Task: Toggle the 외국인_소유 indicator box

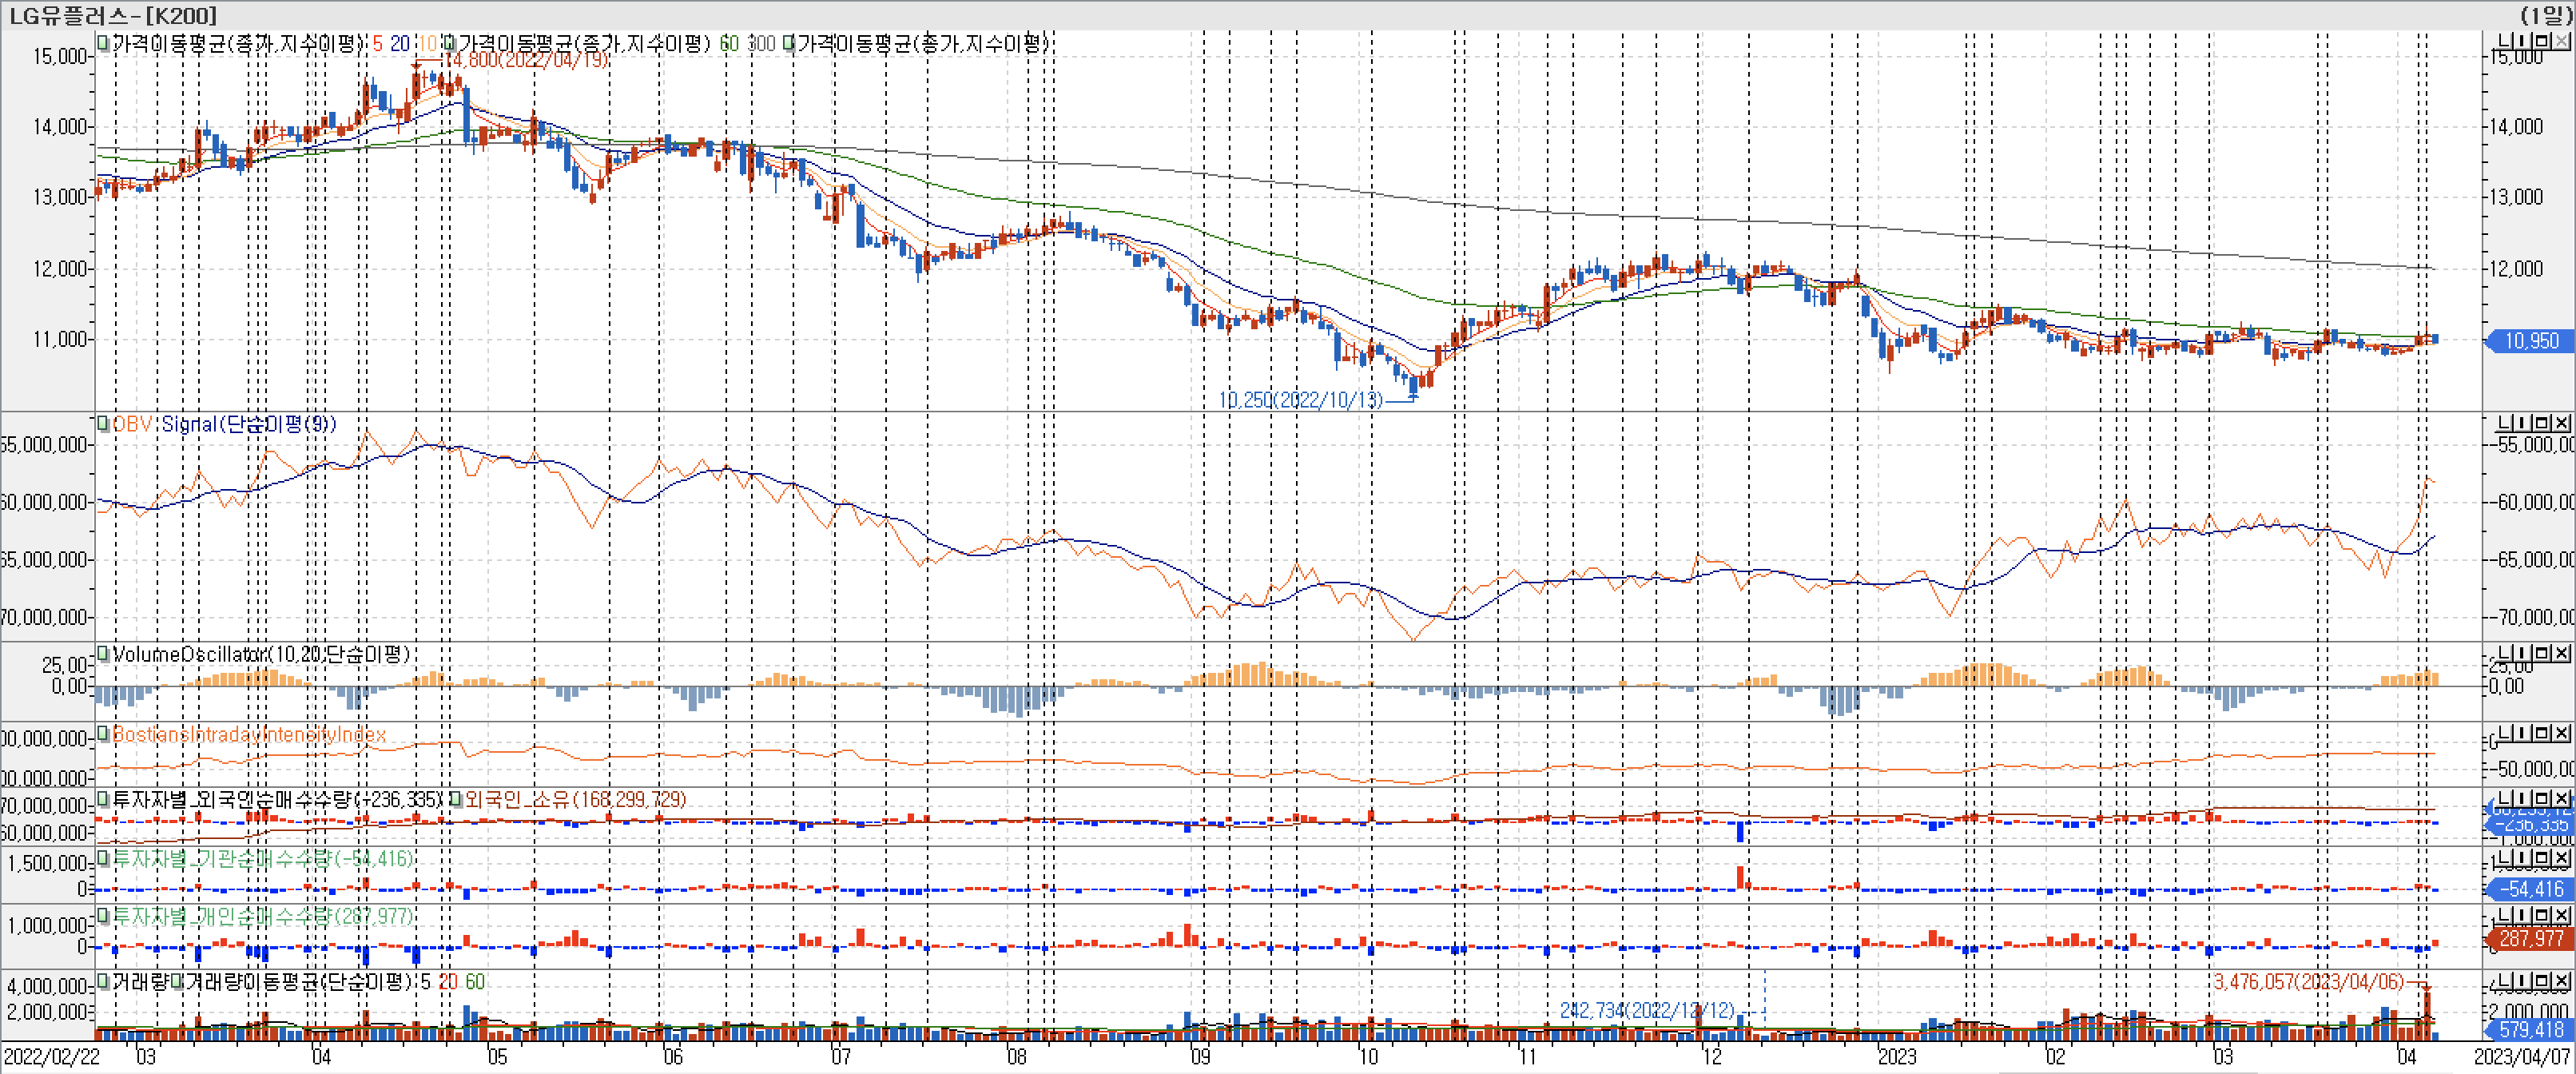Action: click(x=455, y=799)
